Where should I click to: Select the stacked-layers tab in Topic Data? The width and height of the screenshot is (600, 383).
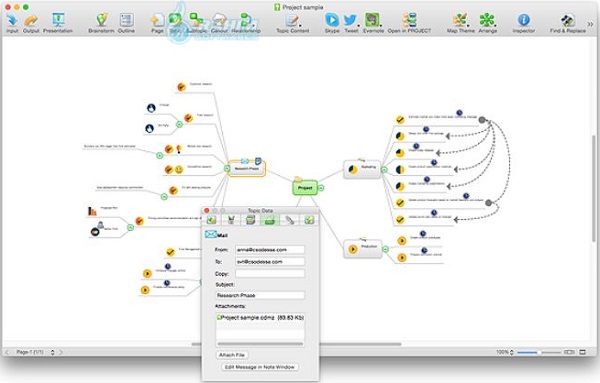(x=250, y=220)
